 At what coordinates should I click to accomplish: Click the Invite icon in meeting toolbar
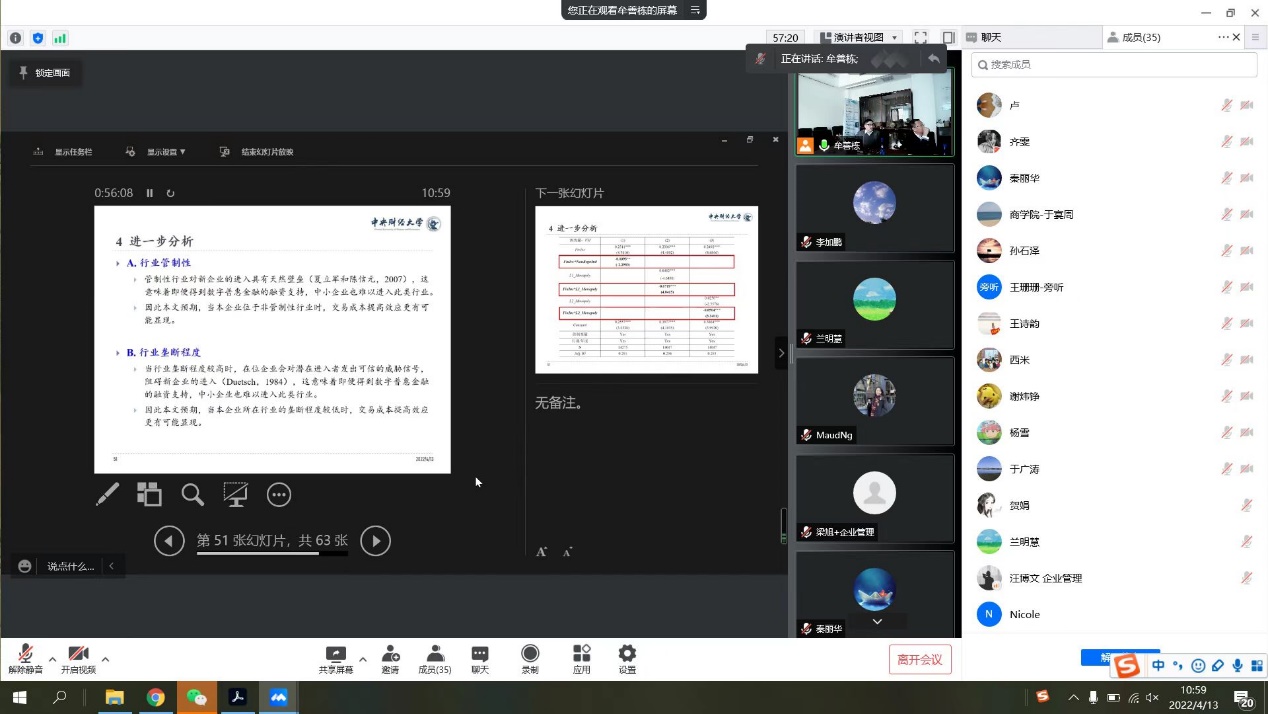coord(390,654)
